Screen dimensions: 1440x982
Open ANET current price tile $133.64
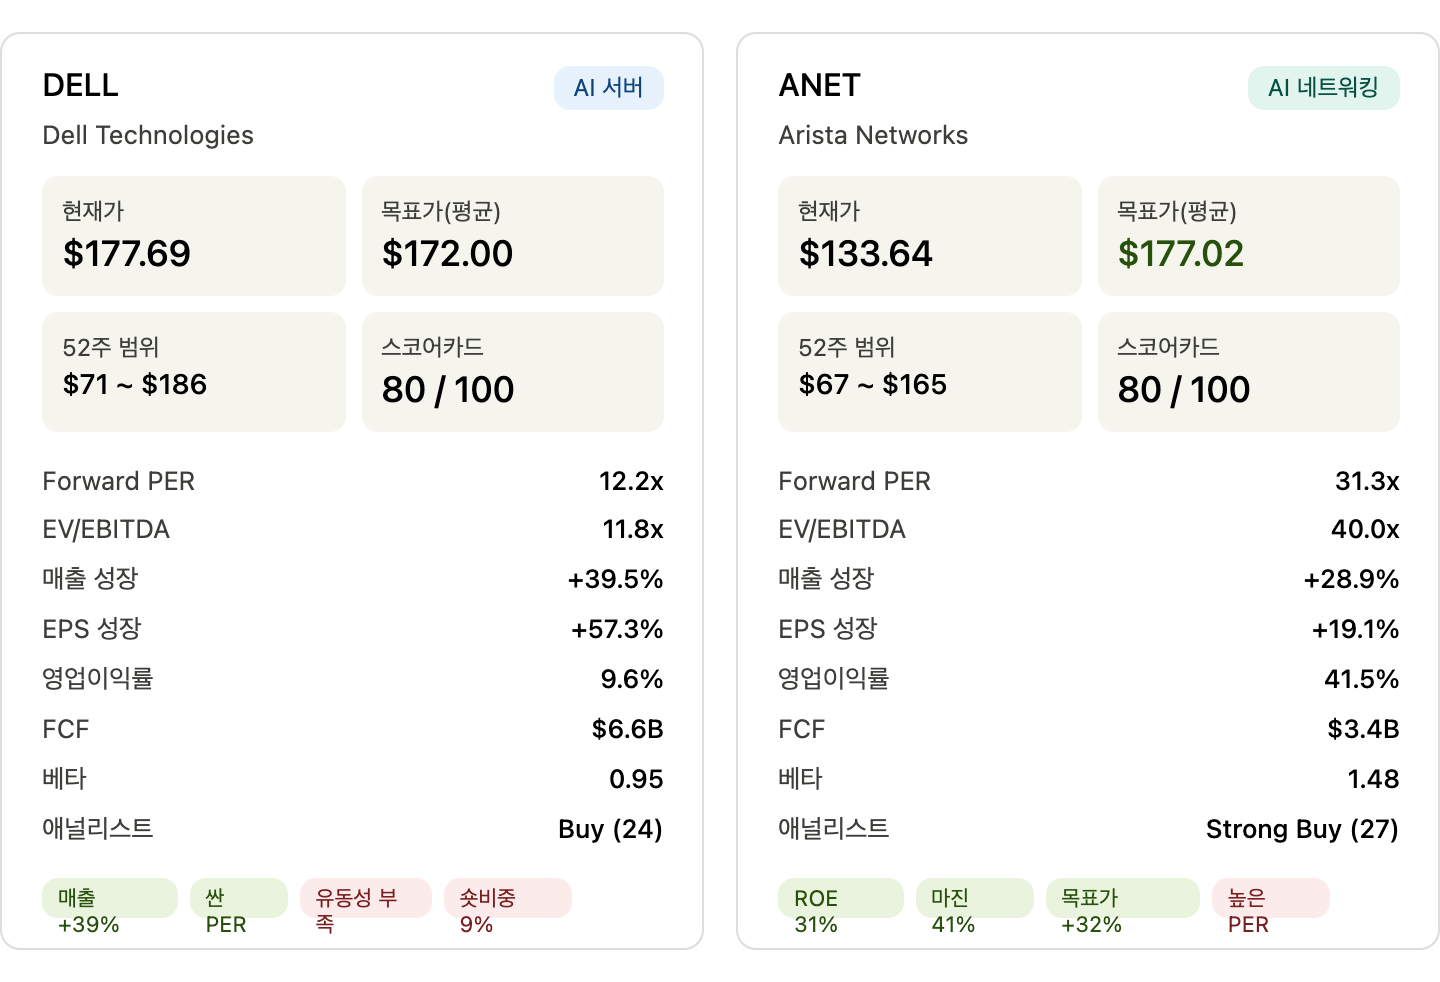point(930,236)
